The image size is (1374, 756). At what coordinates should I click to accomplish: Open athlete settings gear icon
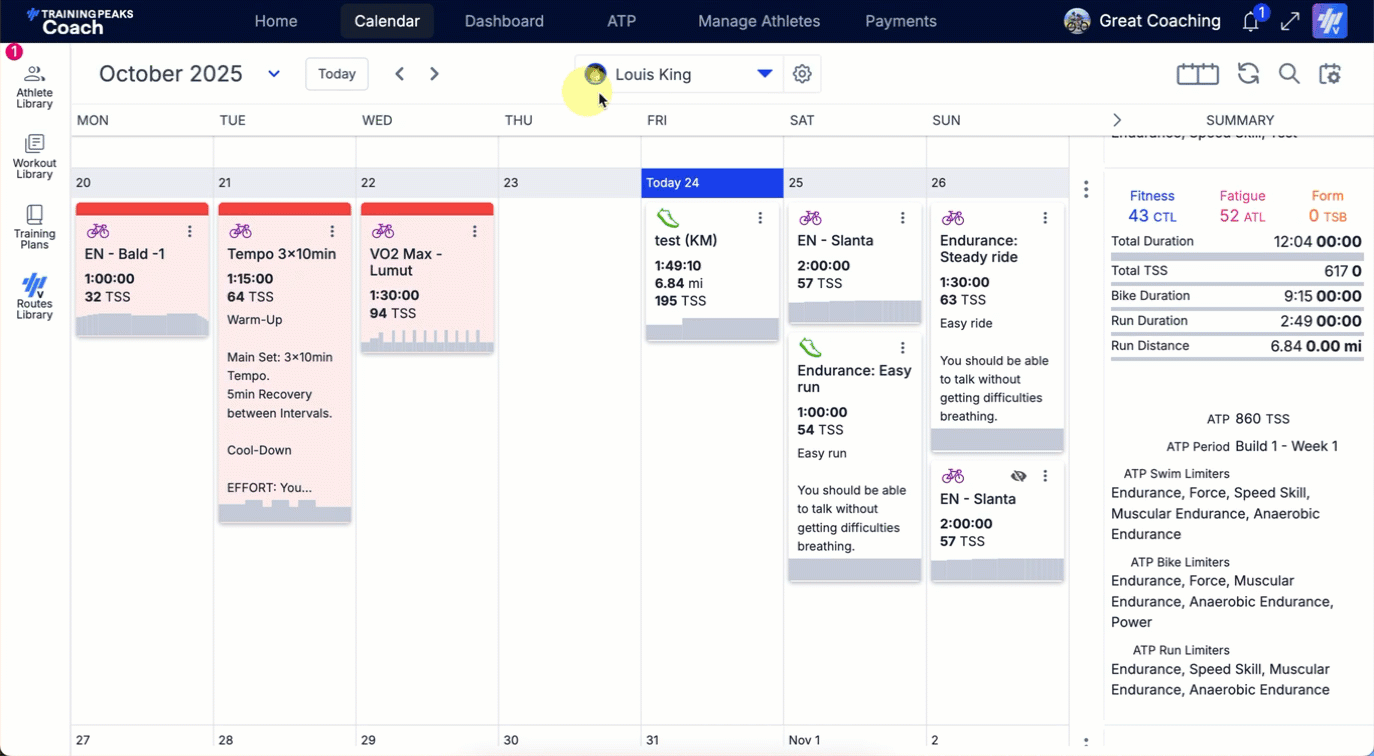[x=802, y=74]
